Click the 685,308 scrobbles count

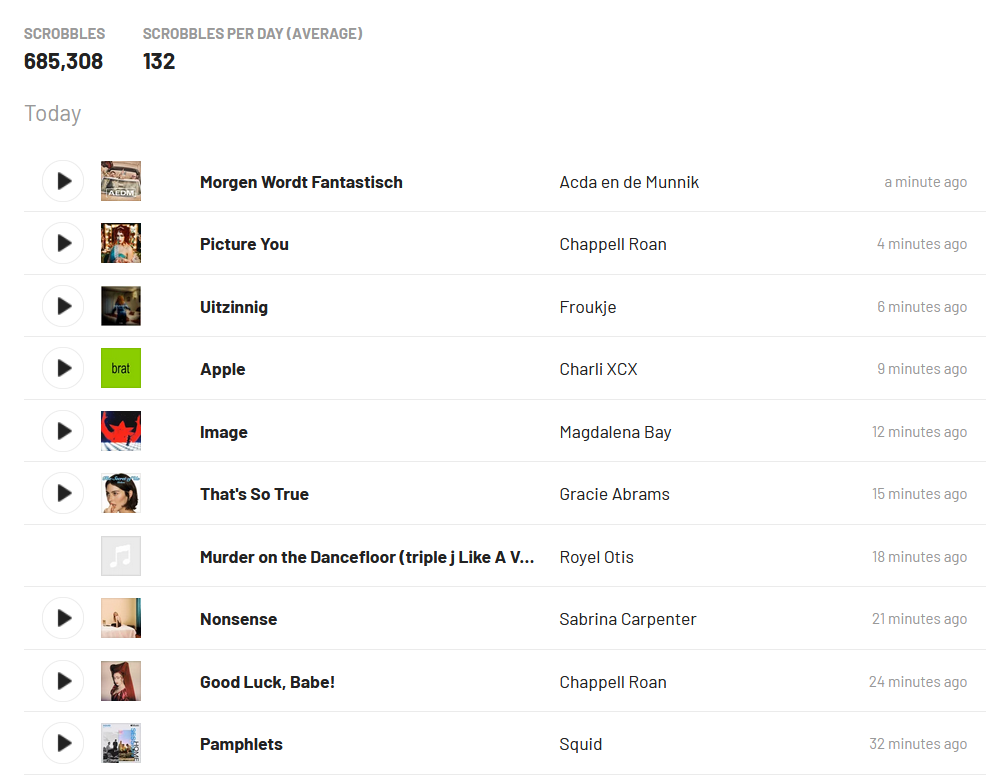click(63, 61)
